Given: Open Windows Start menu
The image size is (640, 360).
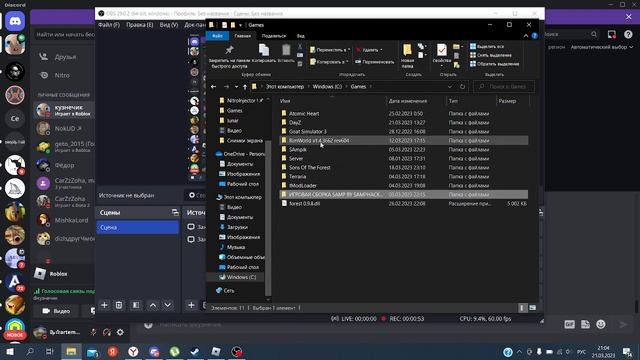Looking at the screenshot, I should coord(9,351).
